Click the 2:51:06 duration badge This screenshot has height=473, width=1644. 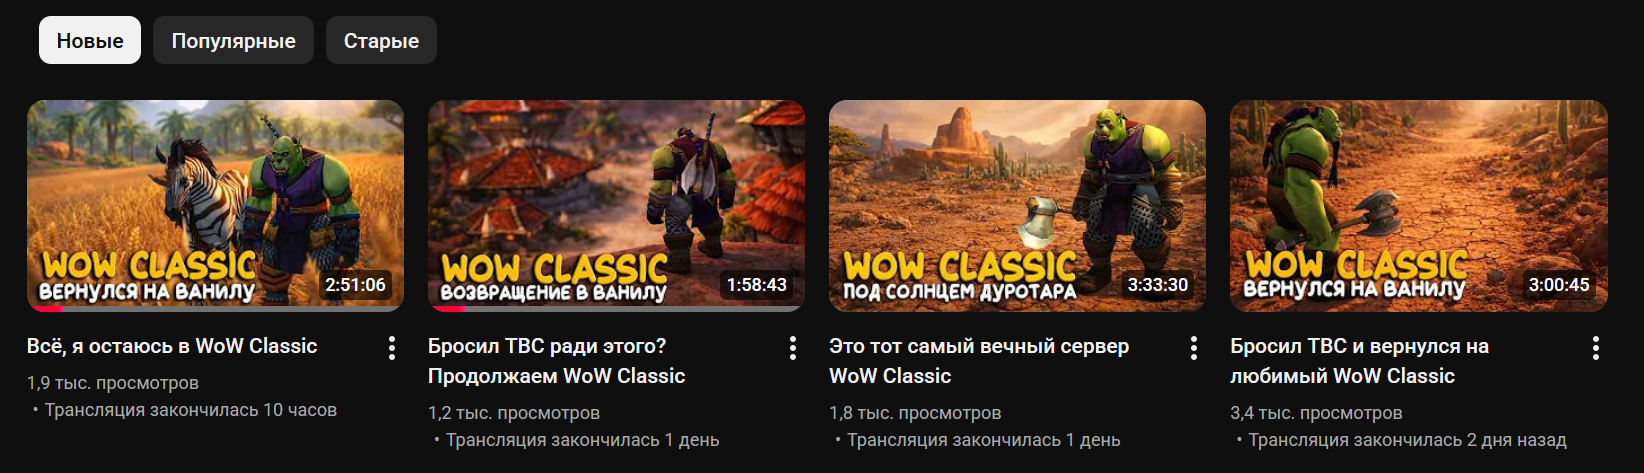(x=355, y=285)
